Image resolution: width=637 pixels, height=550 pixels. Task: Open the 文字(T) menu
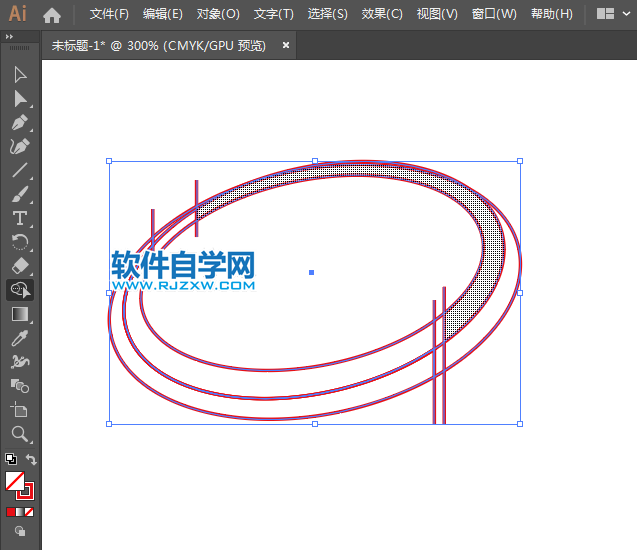coord(273,14)
